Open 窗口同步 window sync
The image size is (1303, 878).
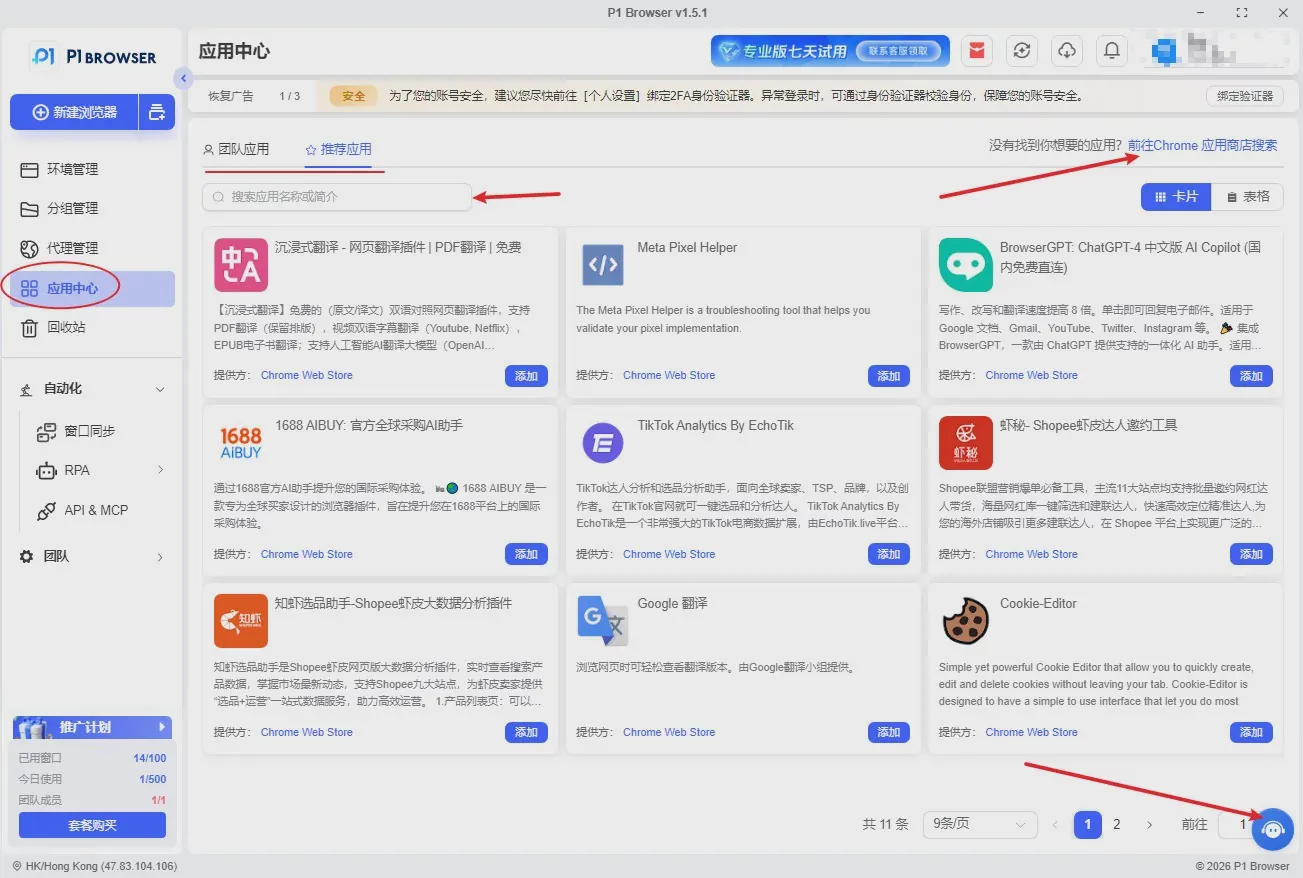coord(92,431)
